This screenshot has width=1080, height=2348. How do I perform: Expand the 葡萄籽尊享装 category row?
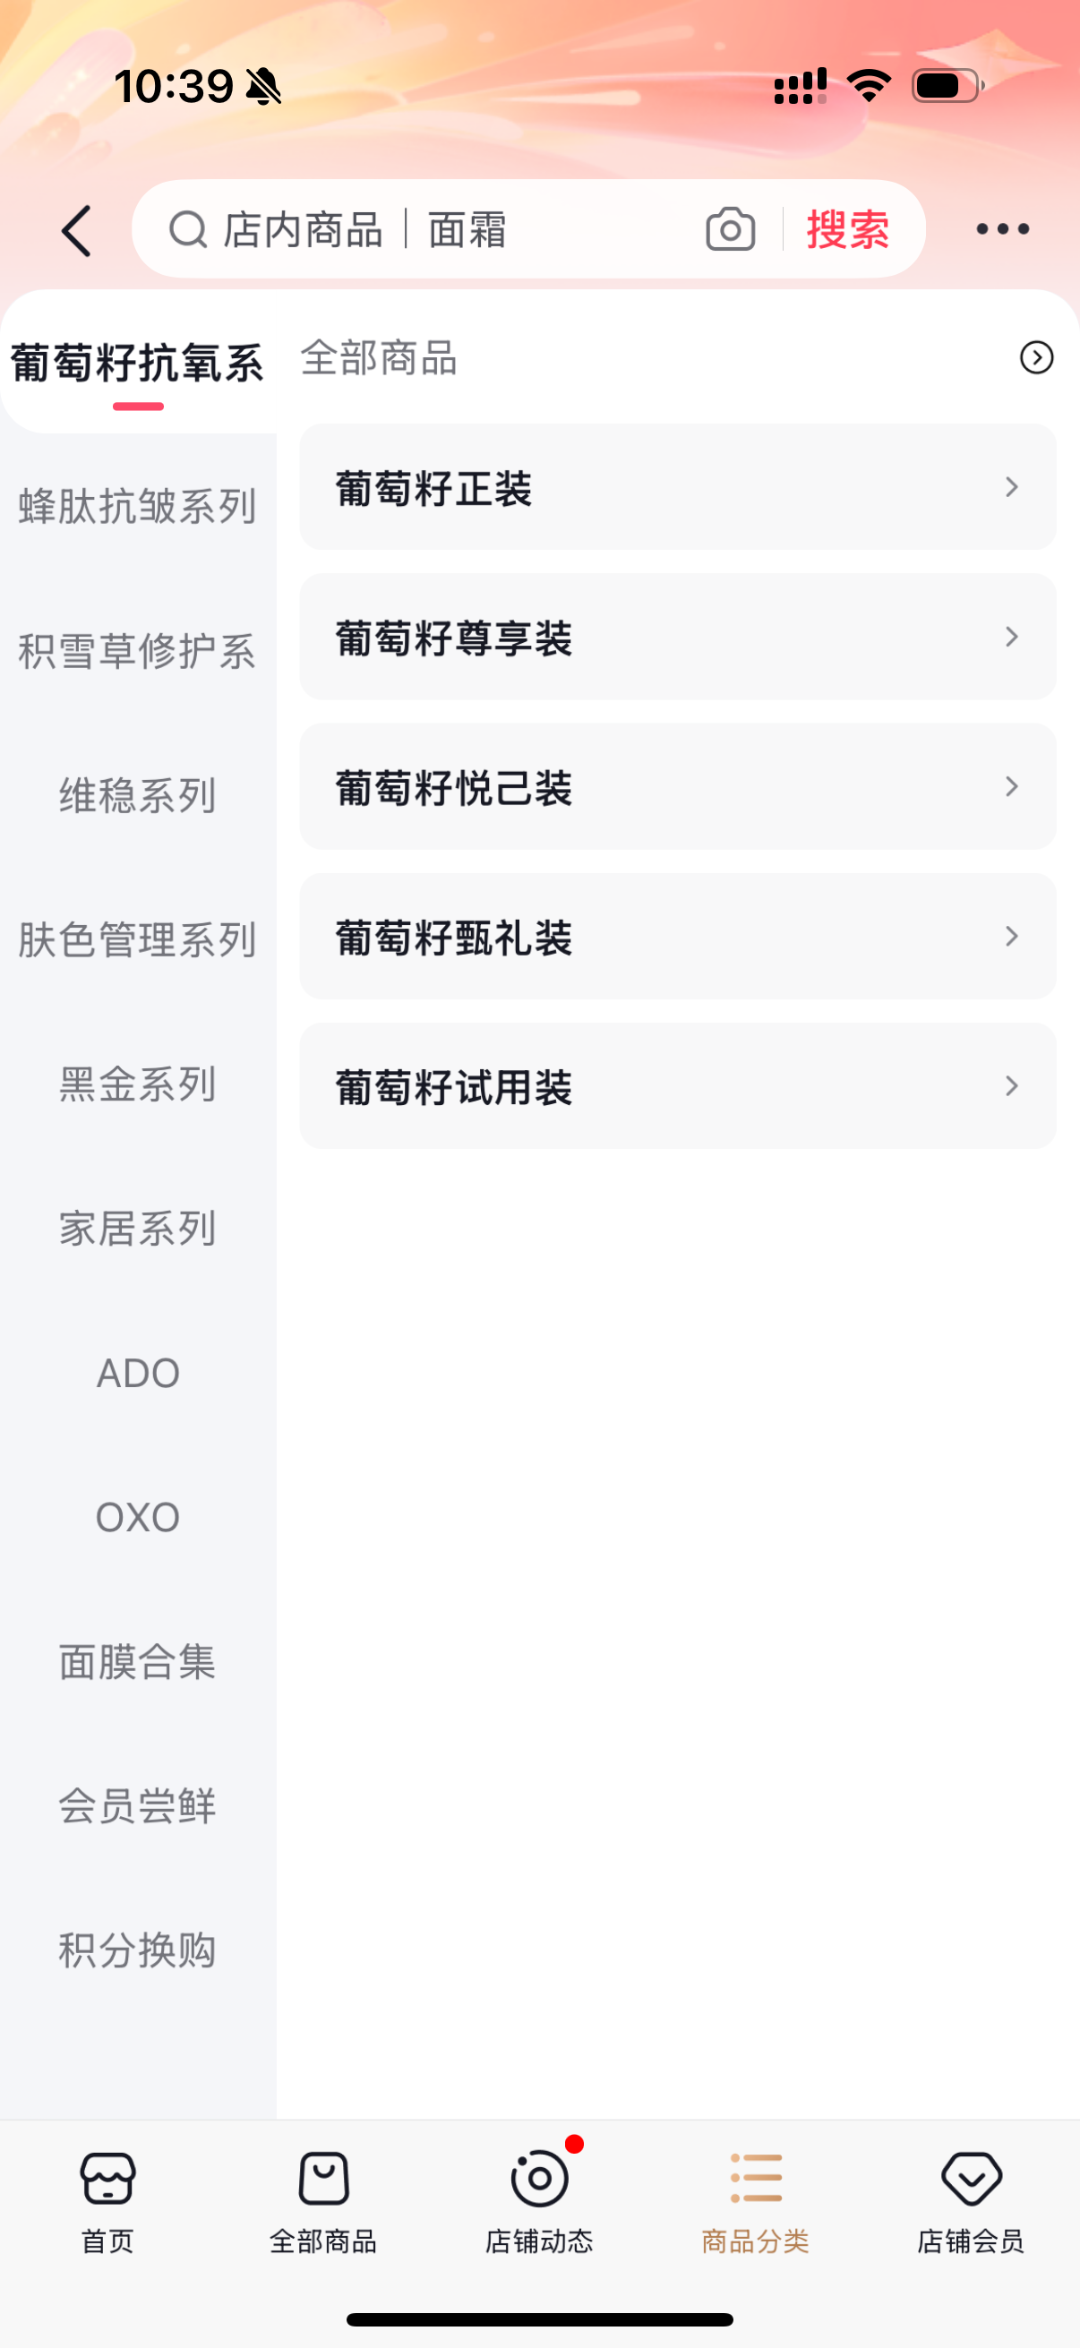coord(677,637)
